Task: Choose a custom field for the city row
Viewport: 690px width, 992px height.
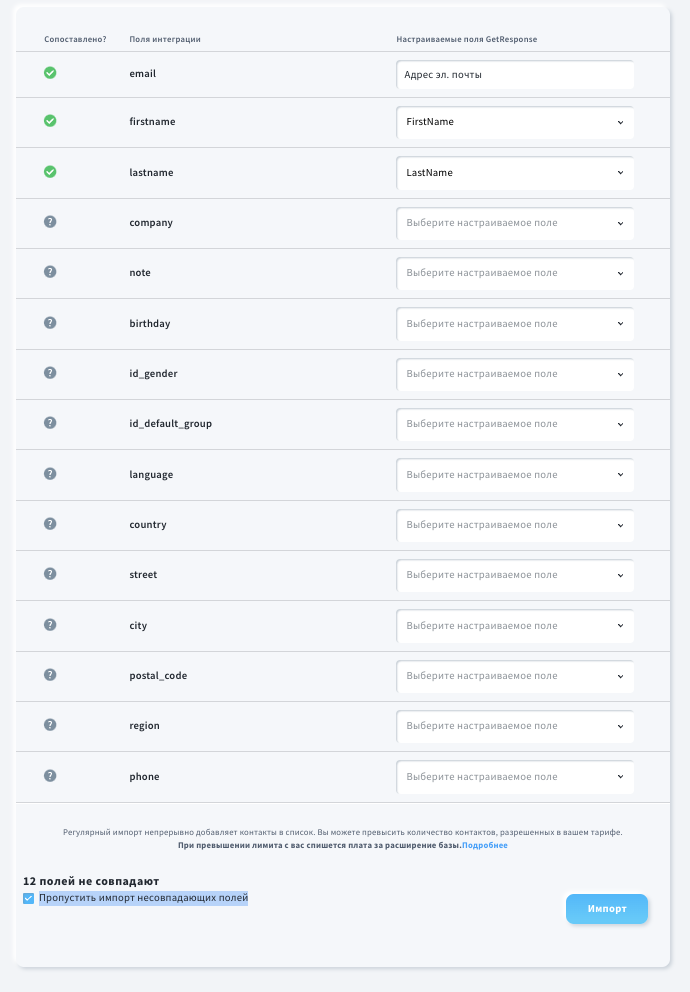Action: pos(515,626)
